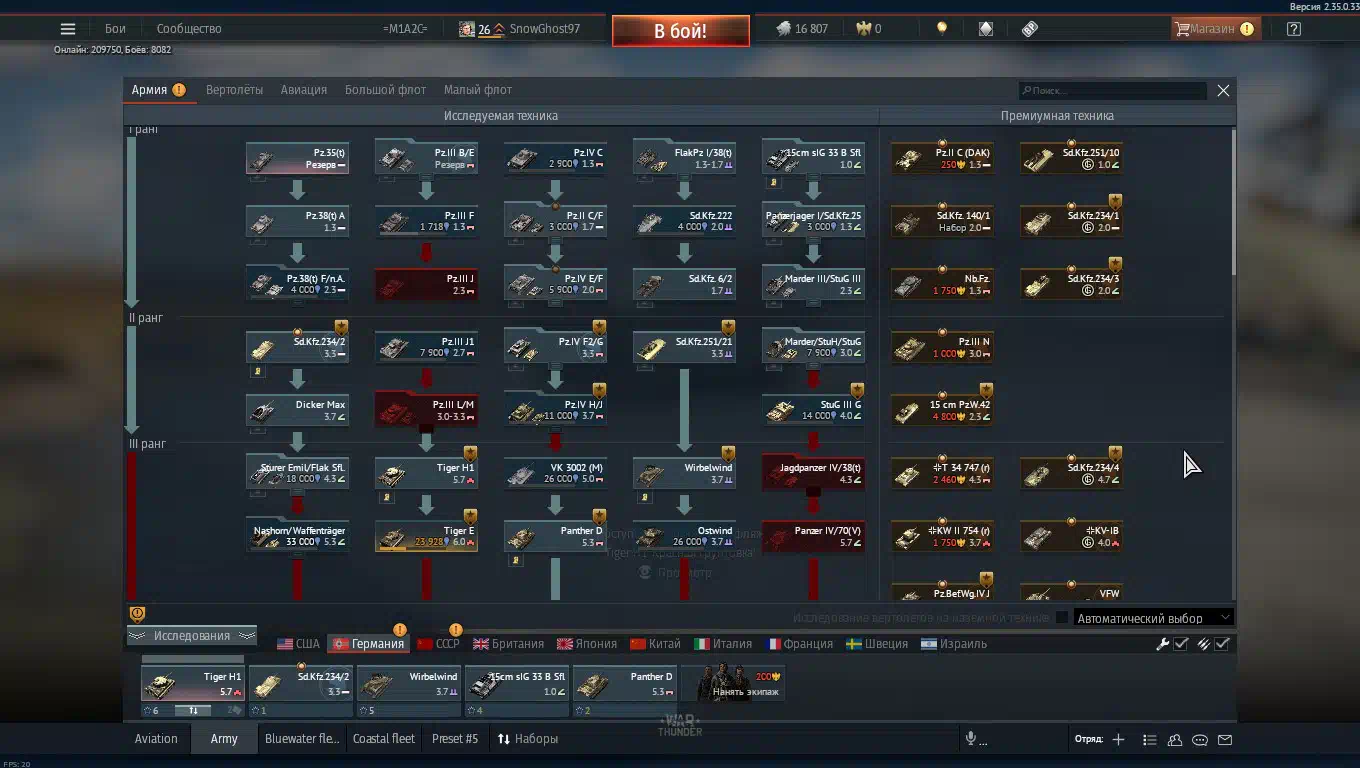Click the orange shield icon above Исследования

click(x=138, y=614)
